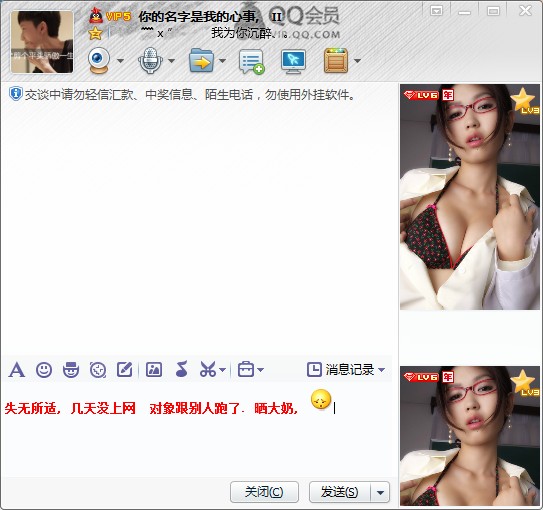Send a picture with image icon
This screenshot has width=543, height=510.
[x=154, y=369]
